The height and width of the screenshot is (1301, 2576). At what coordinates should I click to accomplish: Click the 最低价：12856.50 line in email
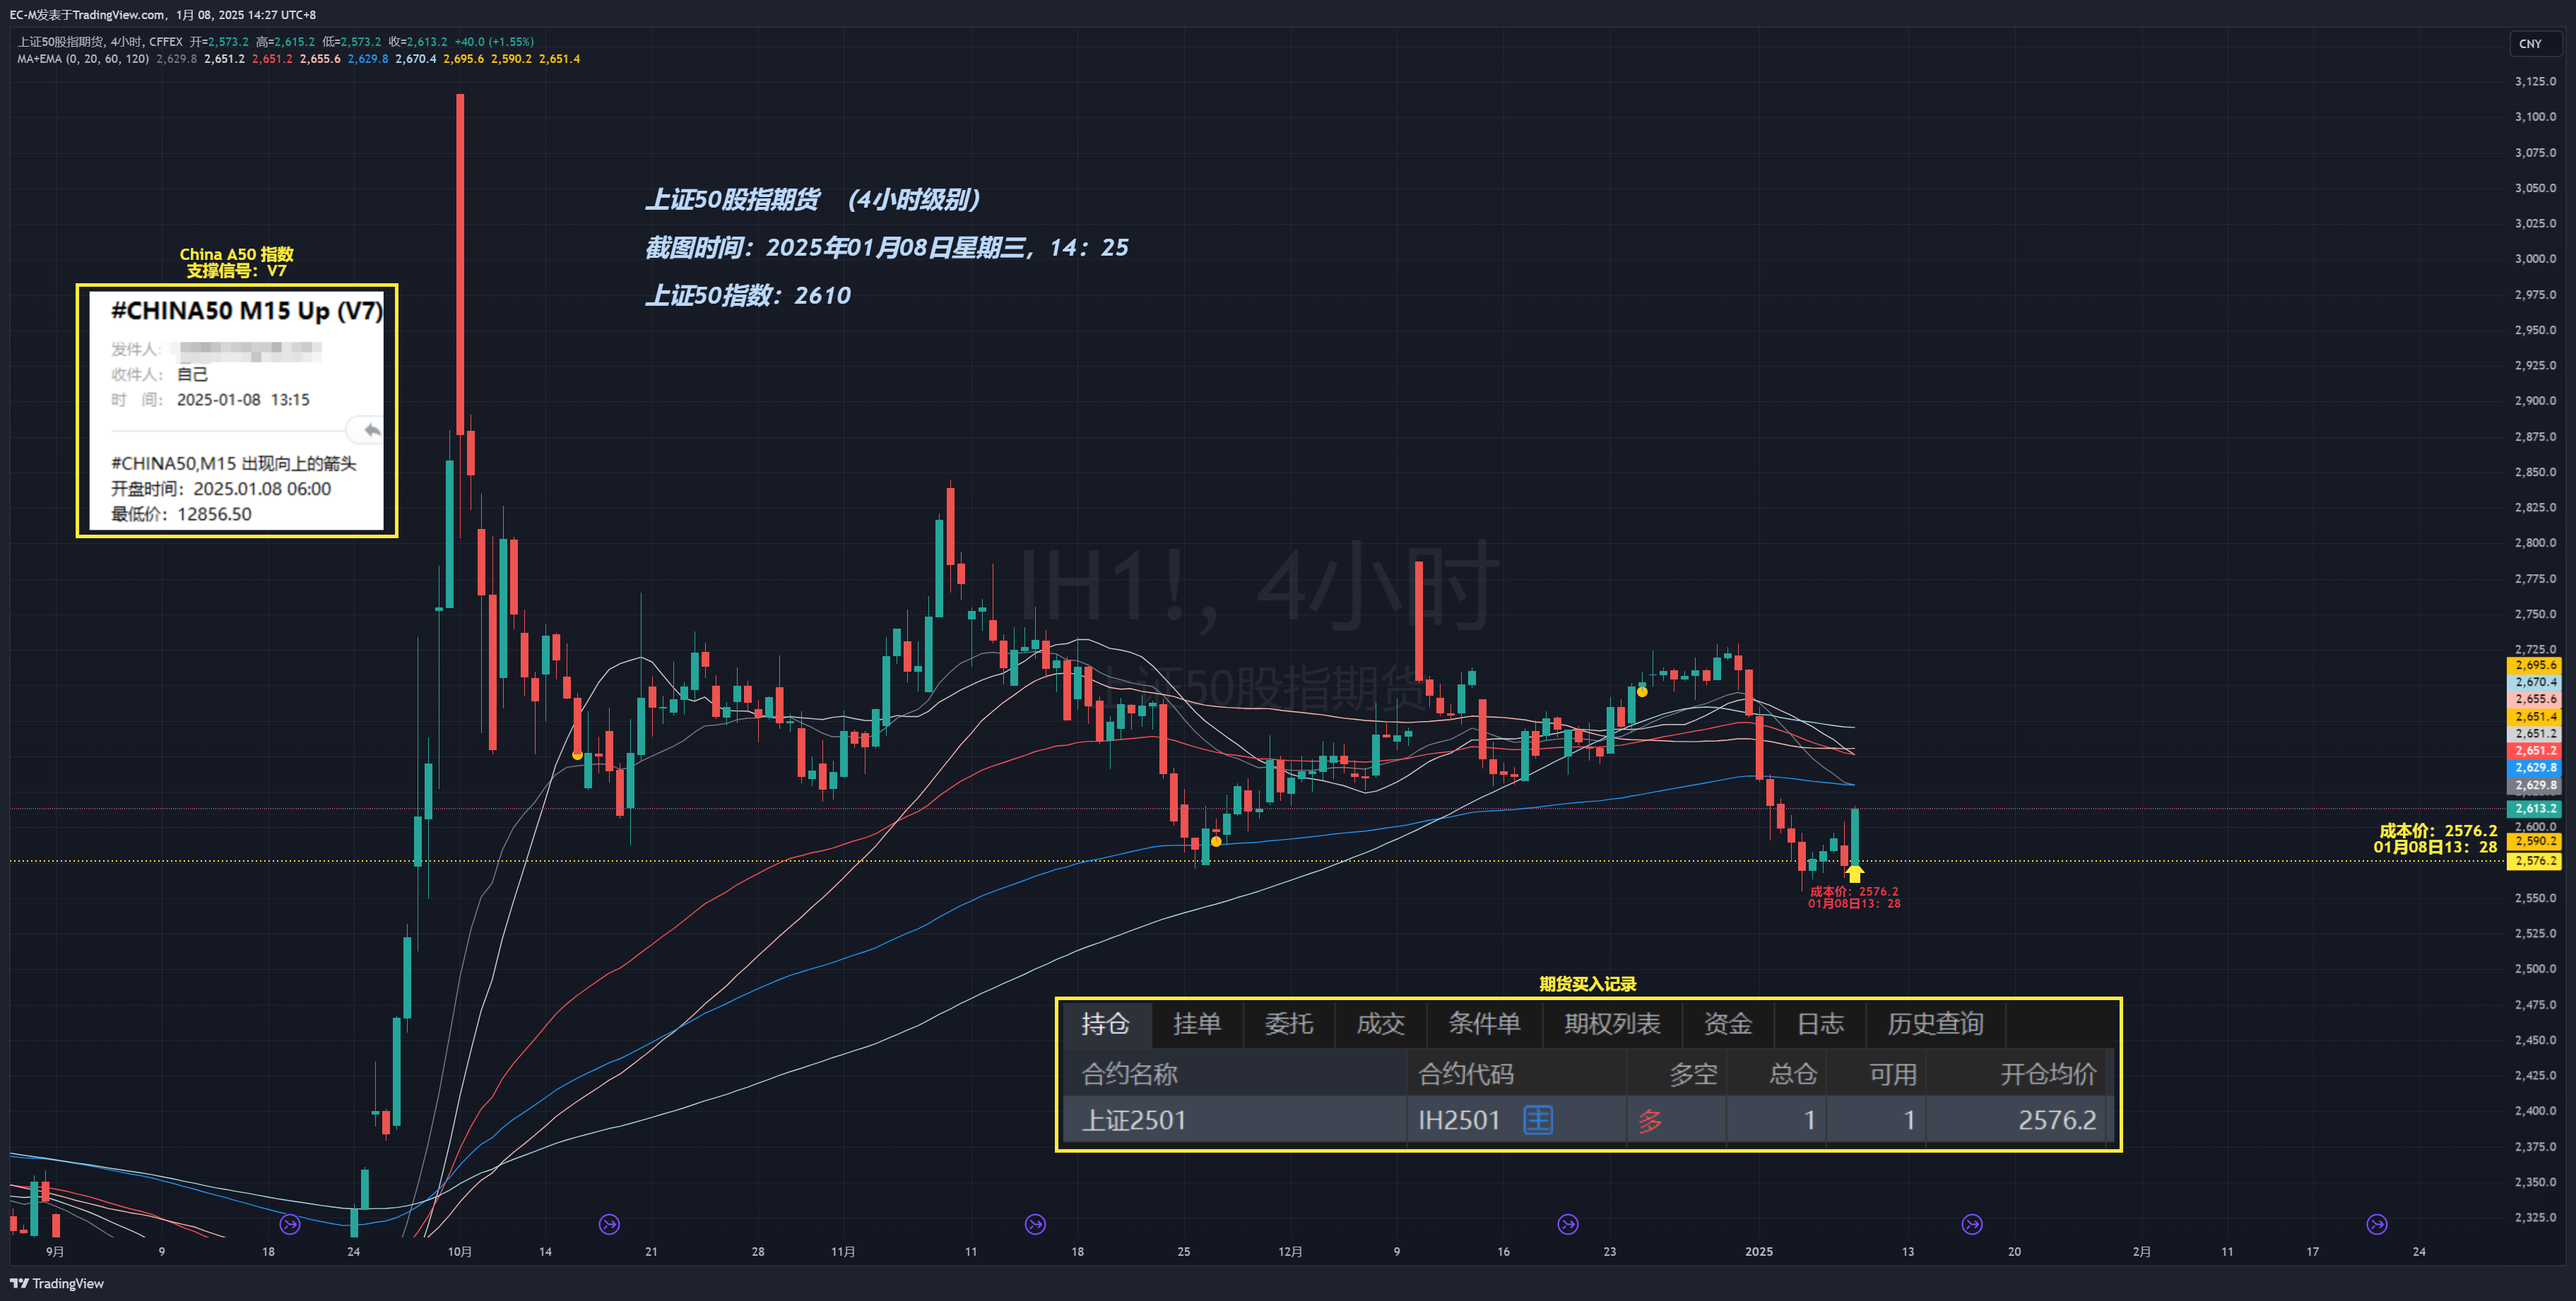pos(181,514)
